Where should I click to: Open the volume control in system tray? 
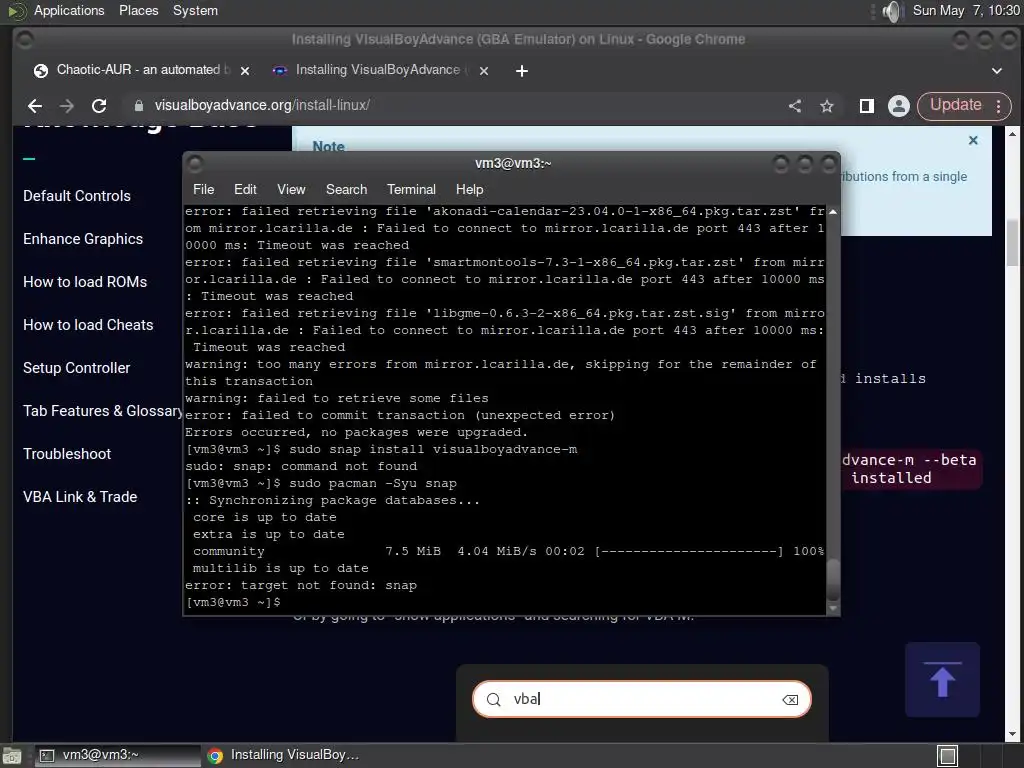[891, 11]
